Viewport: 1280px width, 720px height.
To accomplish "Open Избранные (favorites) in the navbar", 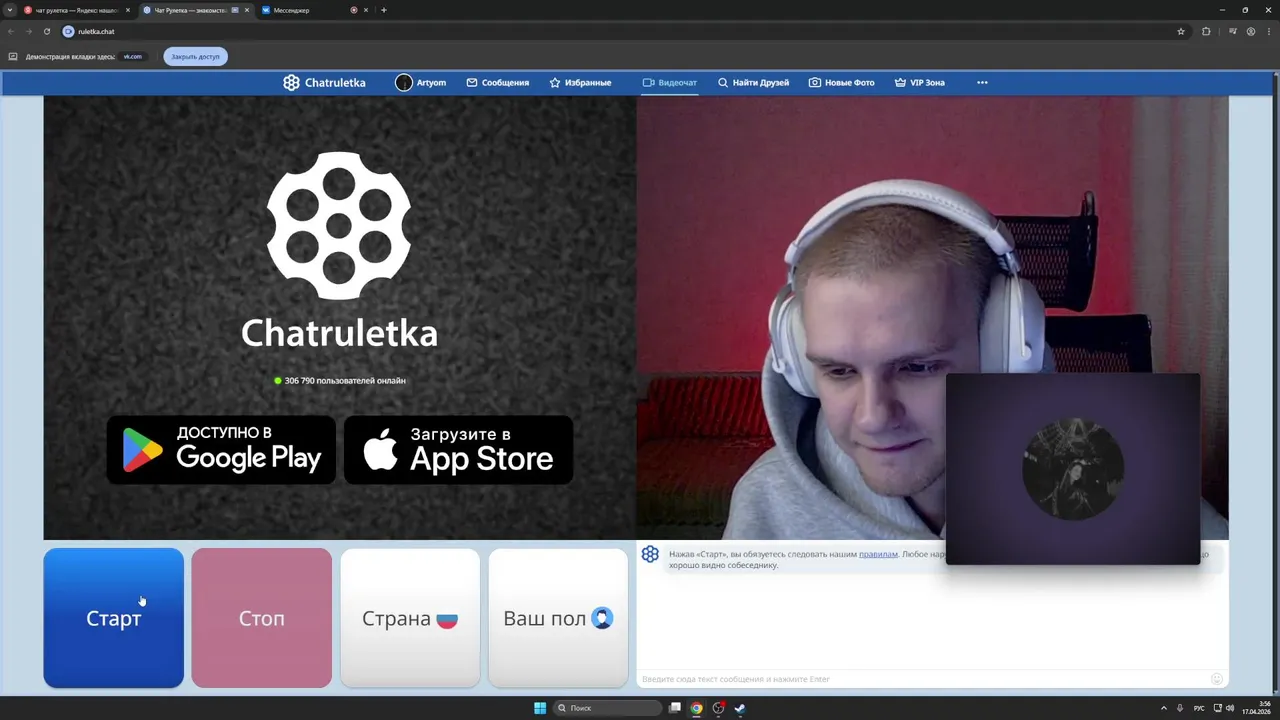I will 580,82.
